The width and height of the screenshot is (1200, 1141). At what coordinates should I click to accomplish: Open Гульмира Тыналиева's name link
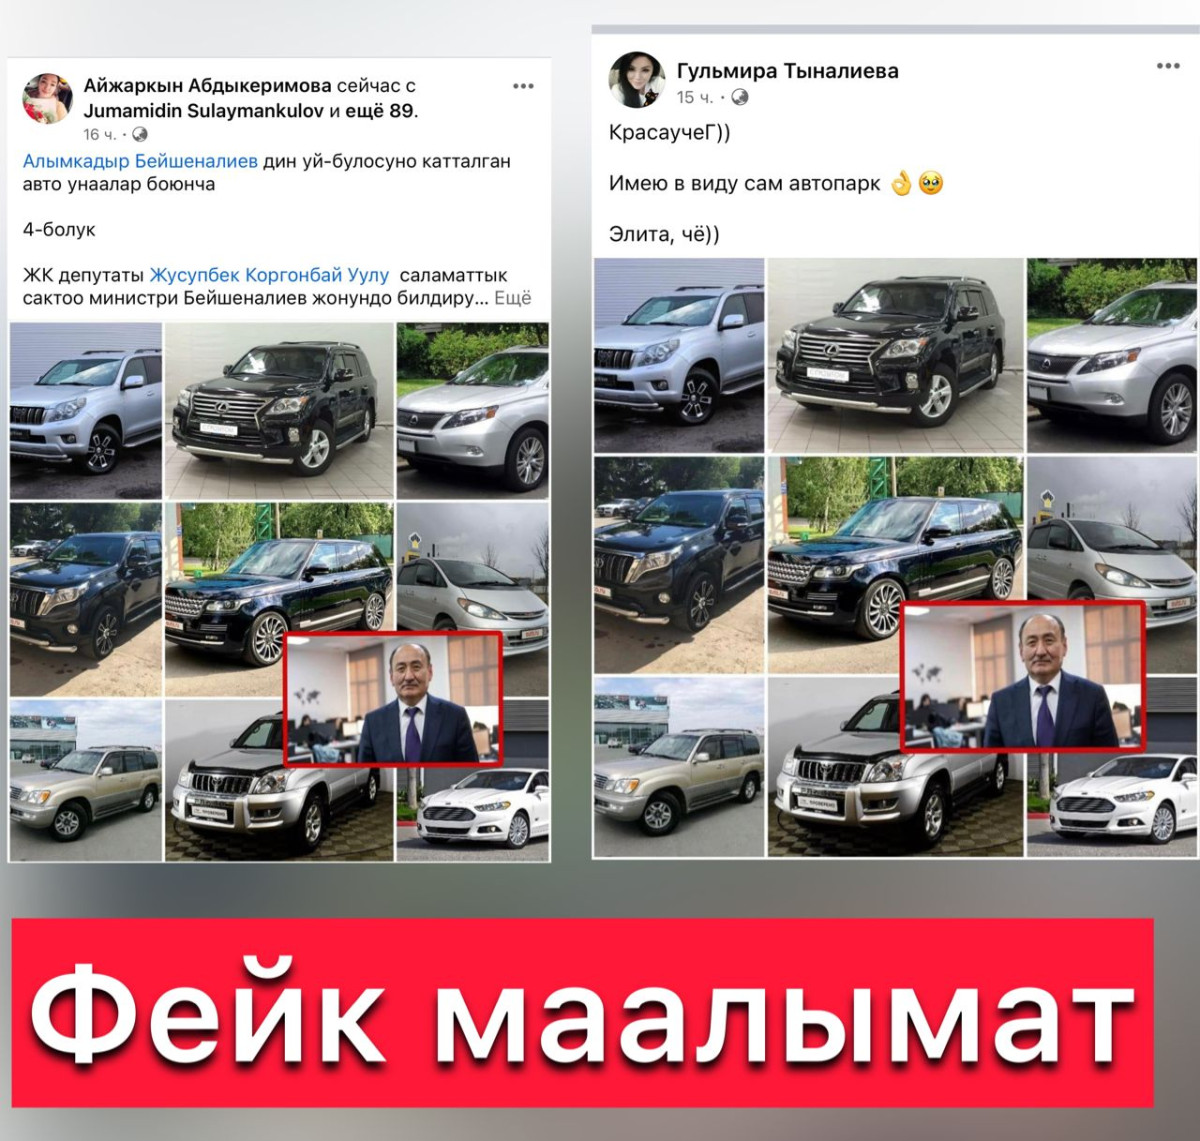[x=788, y=71]
